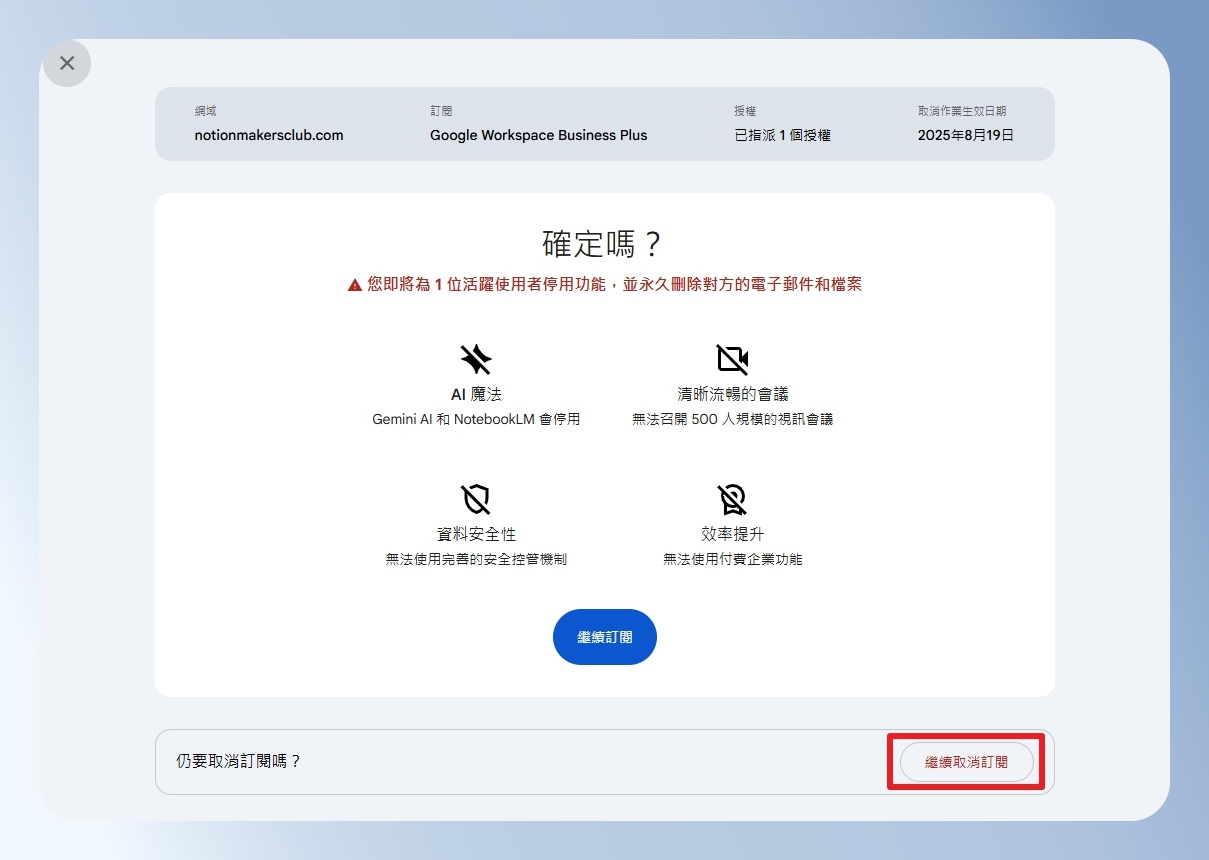Image resolution: width=1209 pixels, height=860 pixels.
Task: Click the 清晰流暢的會議 title
Action: click(732, 394)
